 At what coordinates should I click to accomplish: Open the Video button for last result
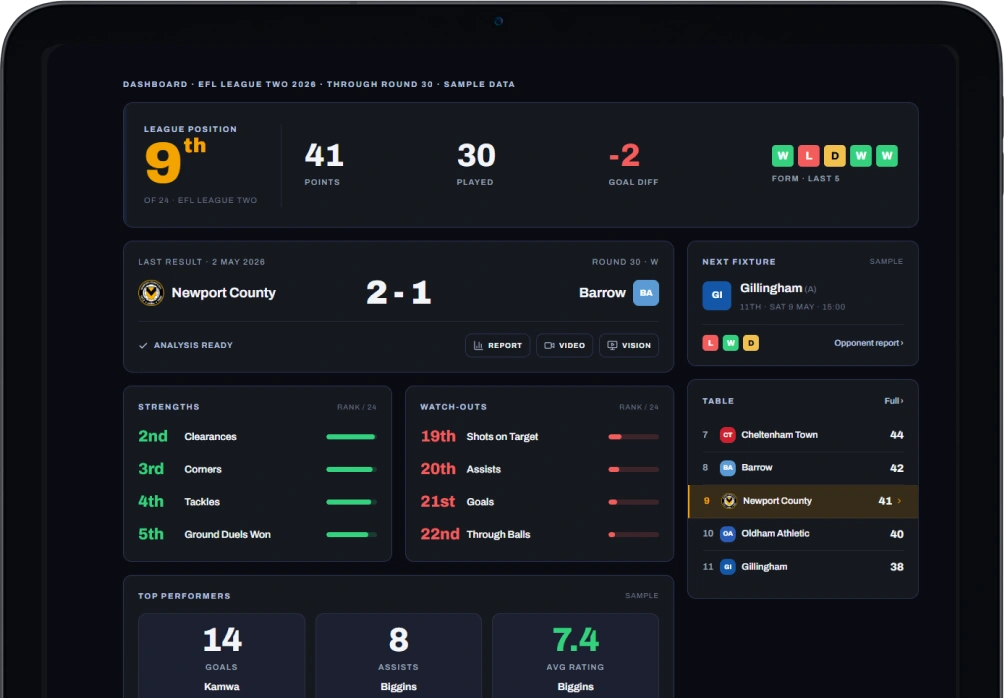[x=564, y=345]
